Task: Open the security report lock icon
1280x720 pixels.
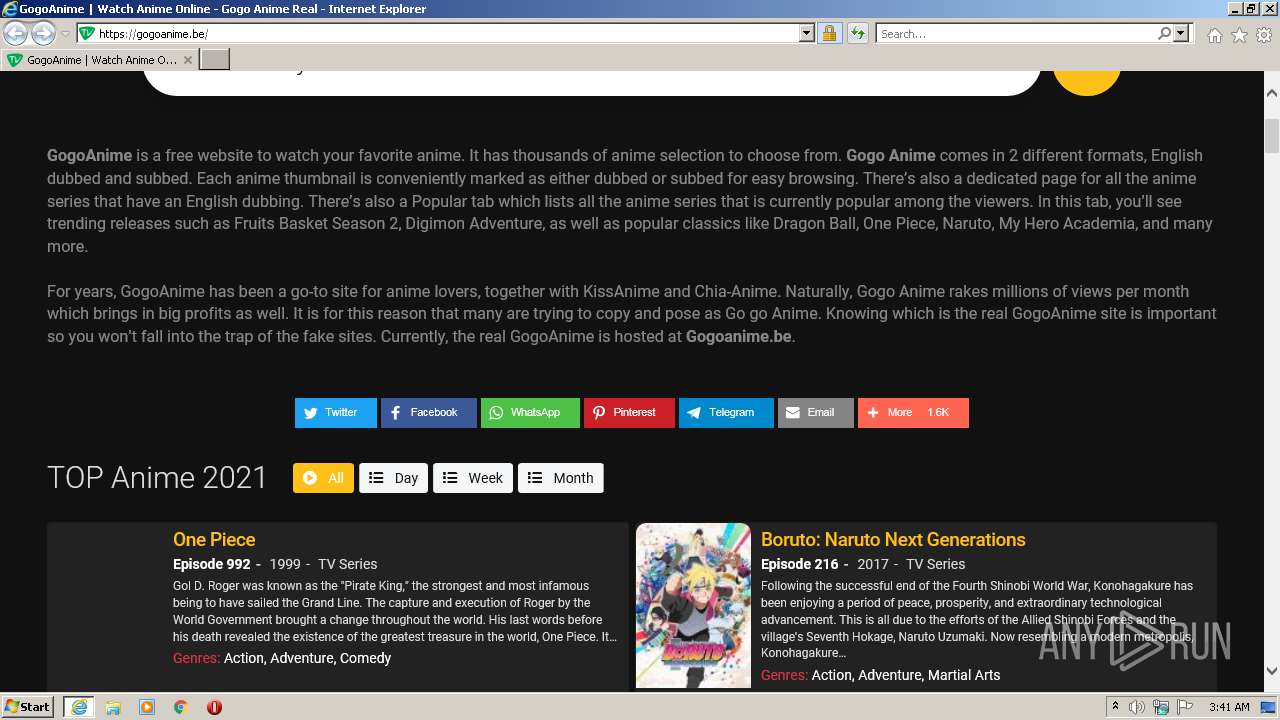Action: (x=829, y=34)
